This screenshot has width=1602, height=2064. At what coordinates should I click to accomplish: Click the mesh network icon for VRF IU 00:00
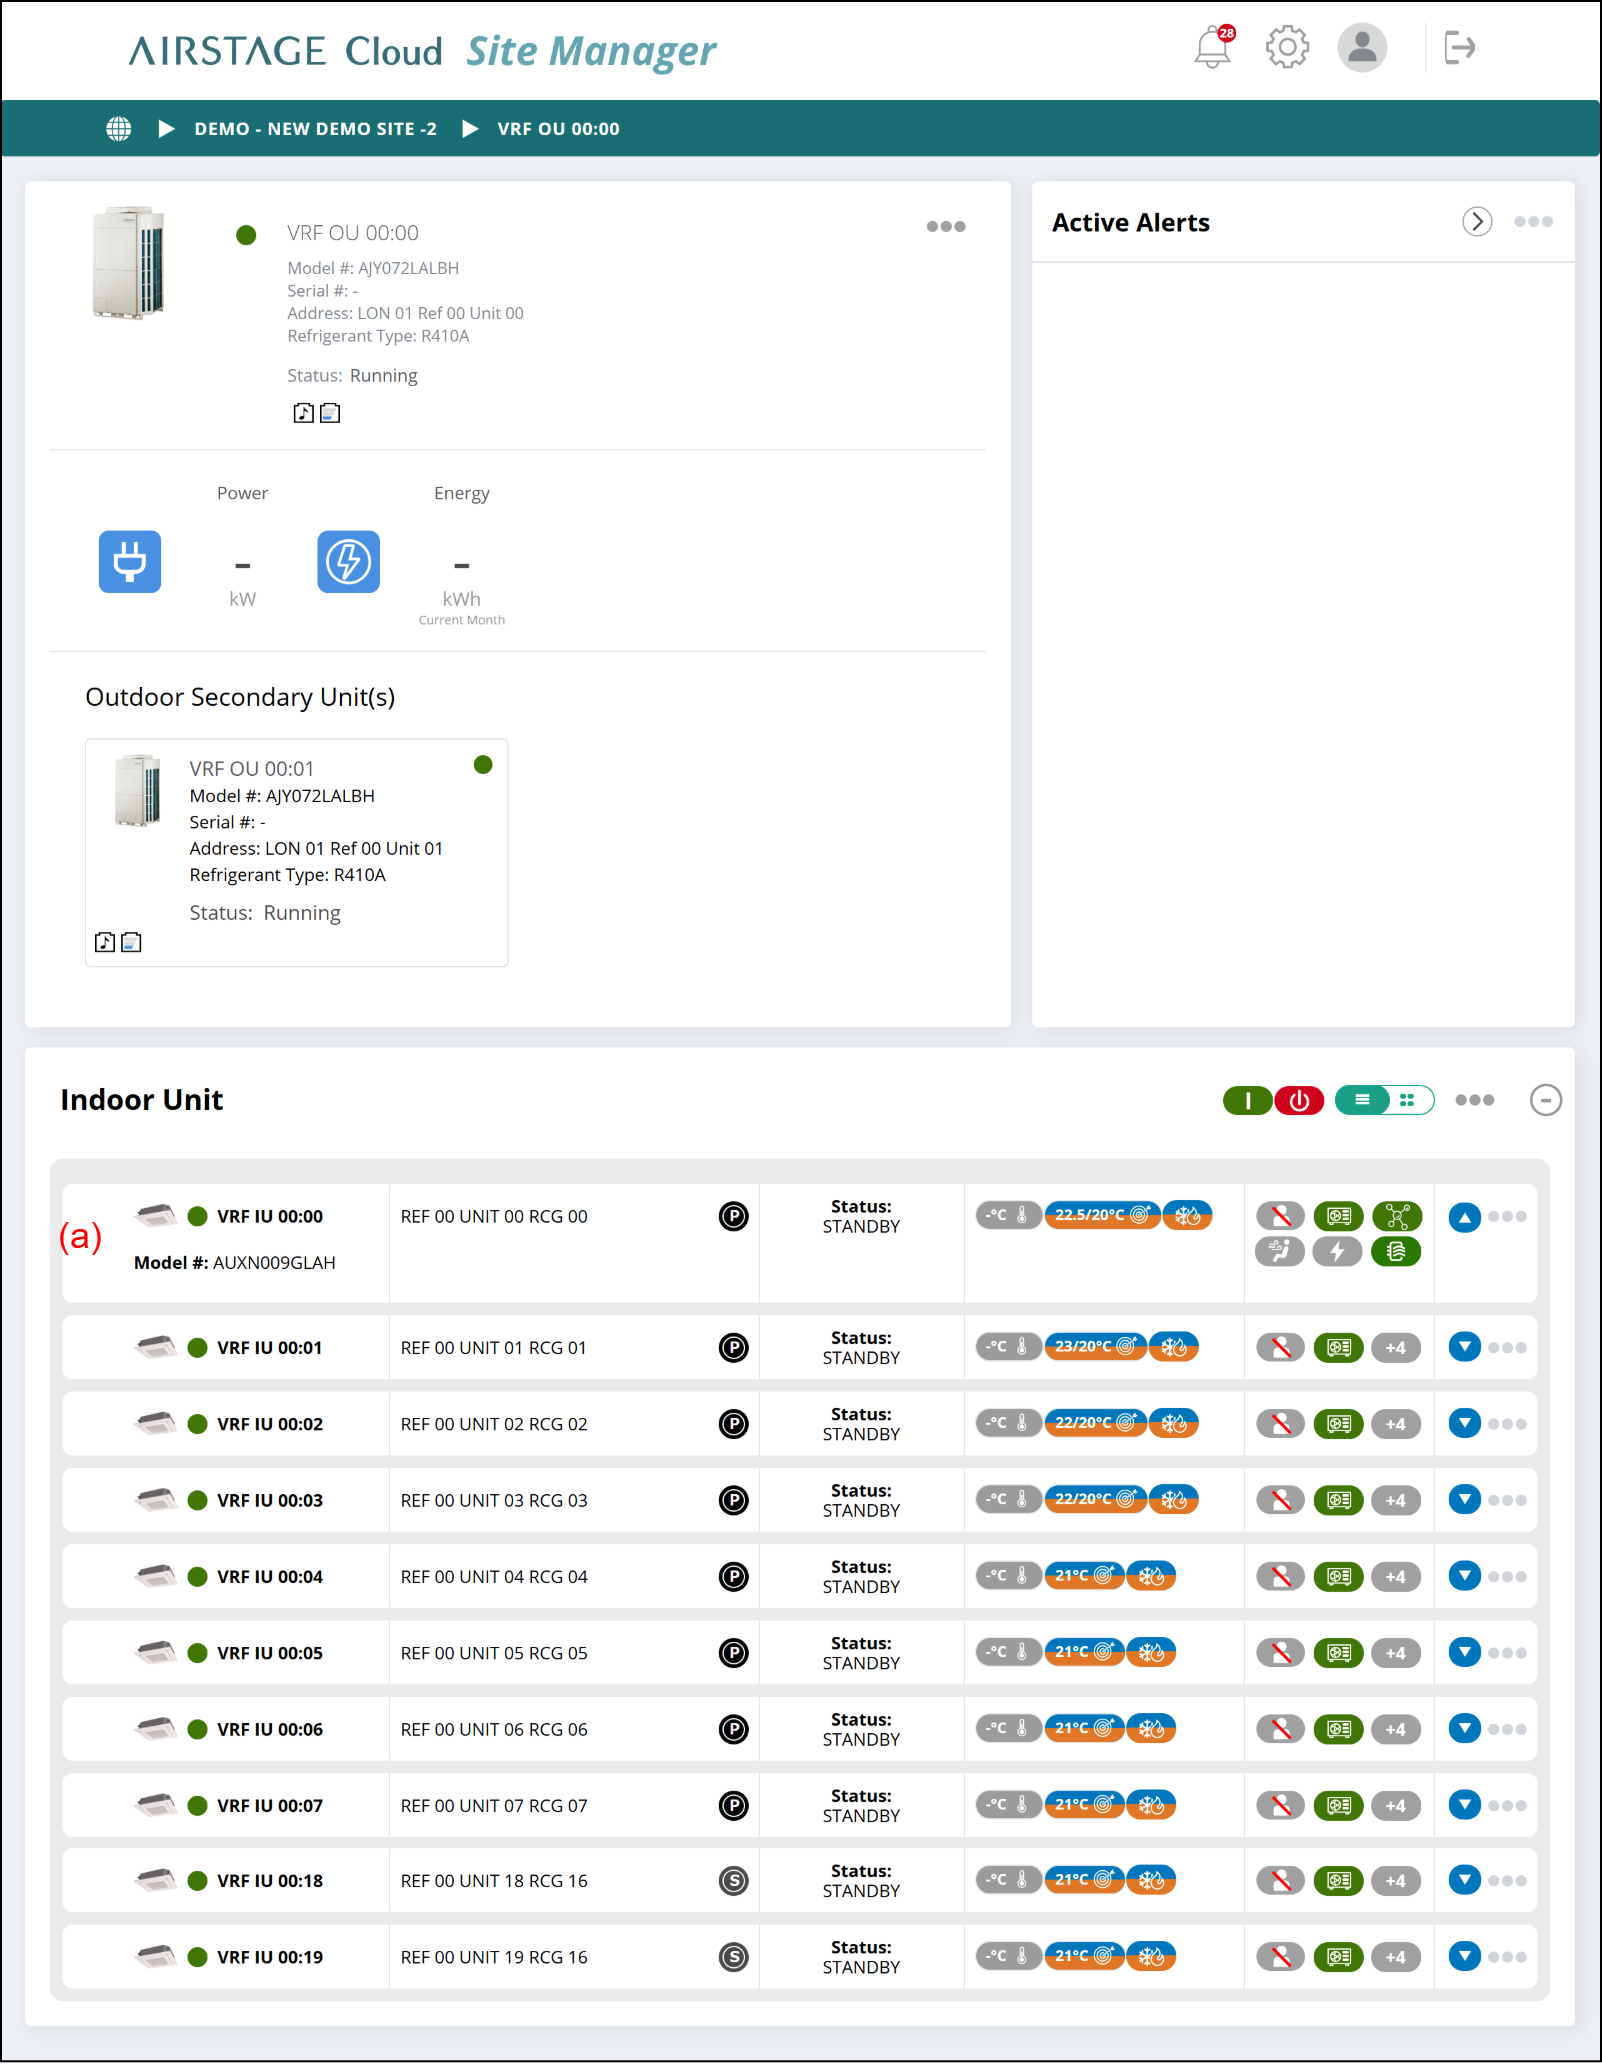pyautogui.click(x=1397, y=1217)
